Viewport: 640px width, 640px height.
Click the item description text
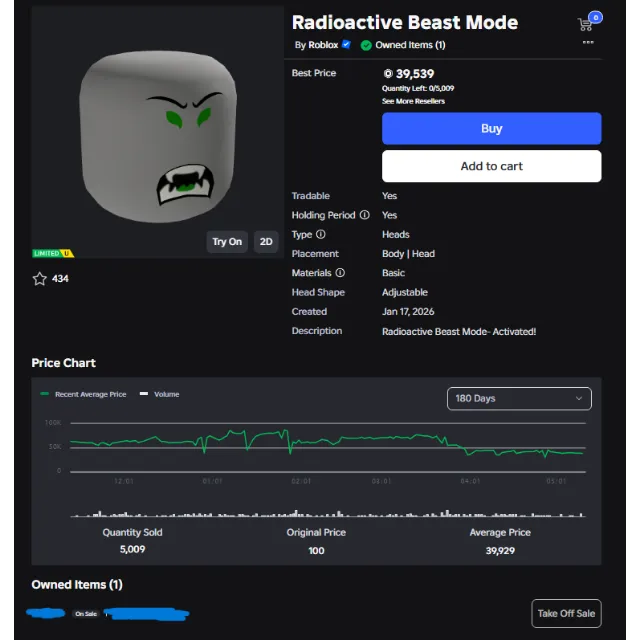point(459,331)
